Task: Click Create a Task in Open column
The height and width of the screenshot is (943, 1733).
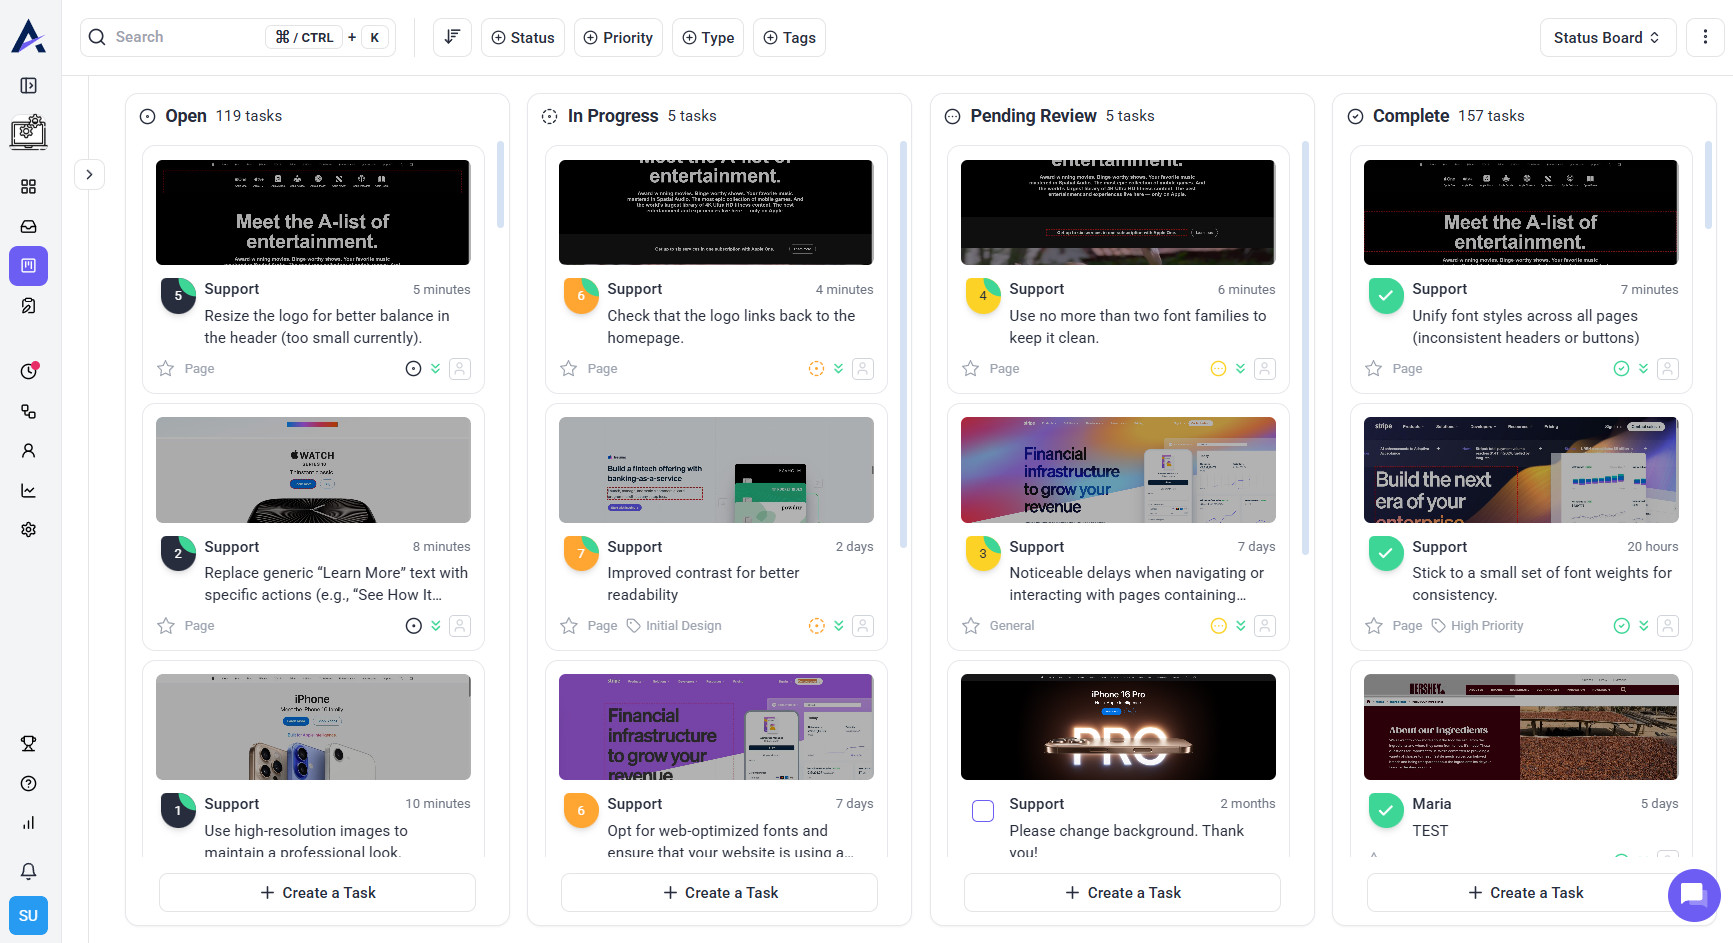Action: [317, 893]
